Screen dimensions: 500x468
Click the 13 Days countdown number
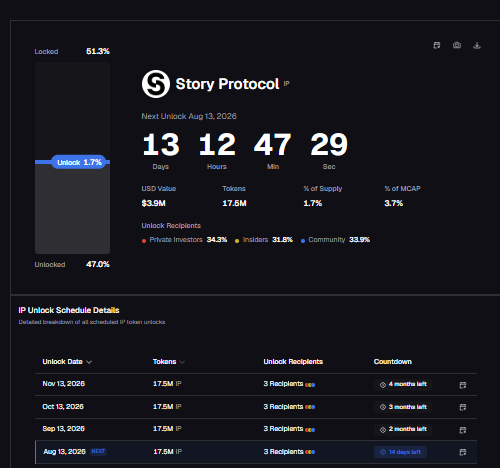click(x=161, y=144)
